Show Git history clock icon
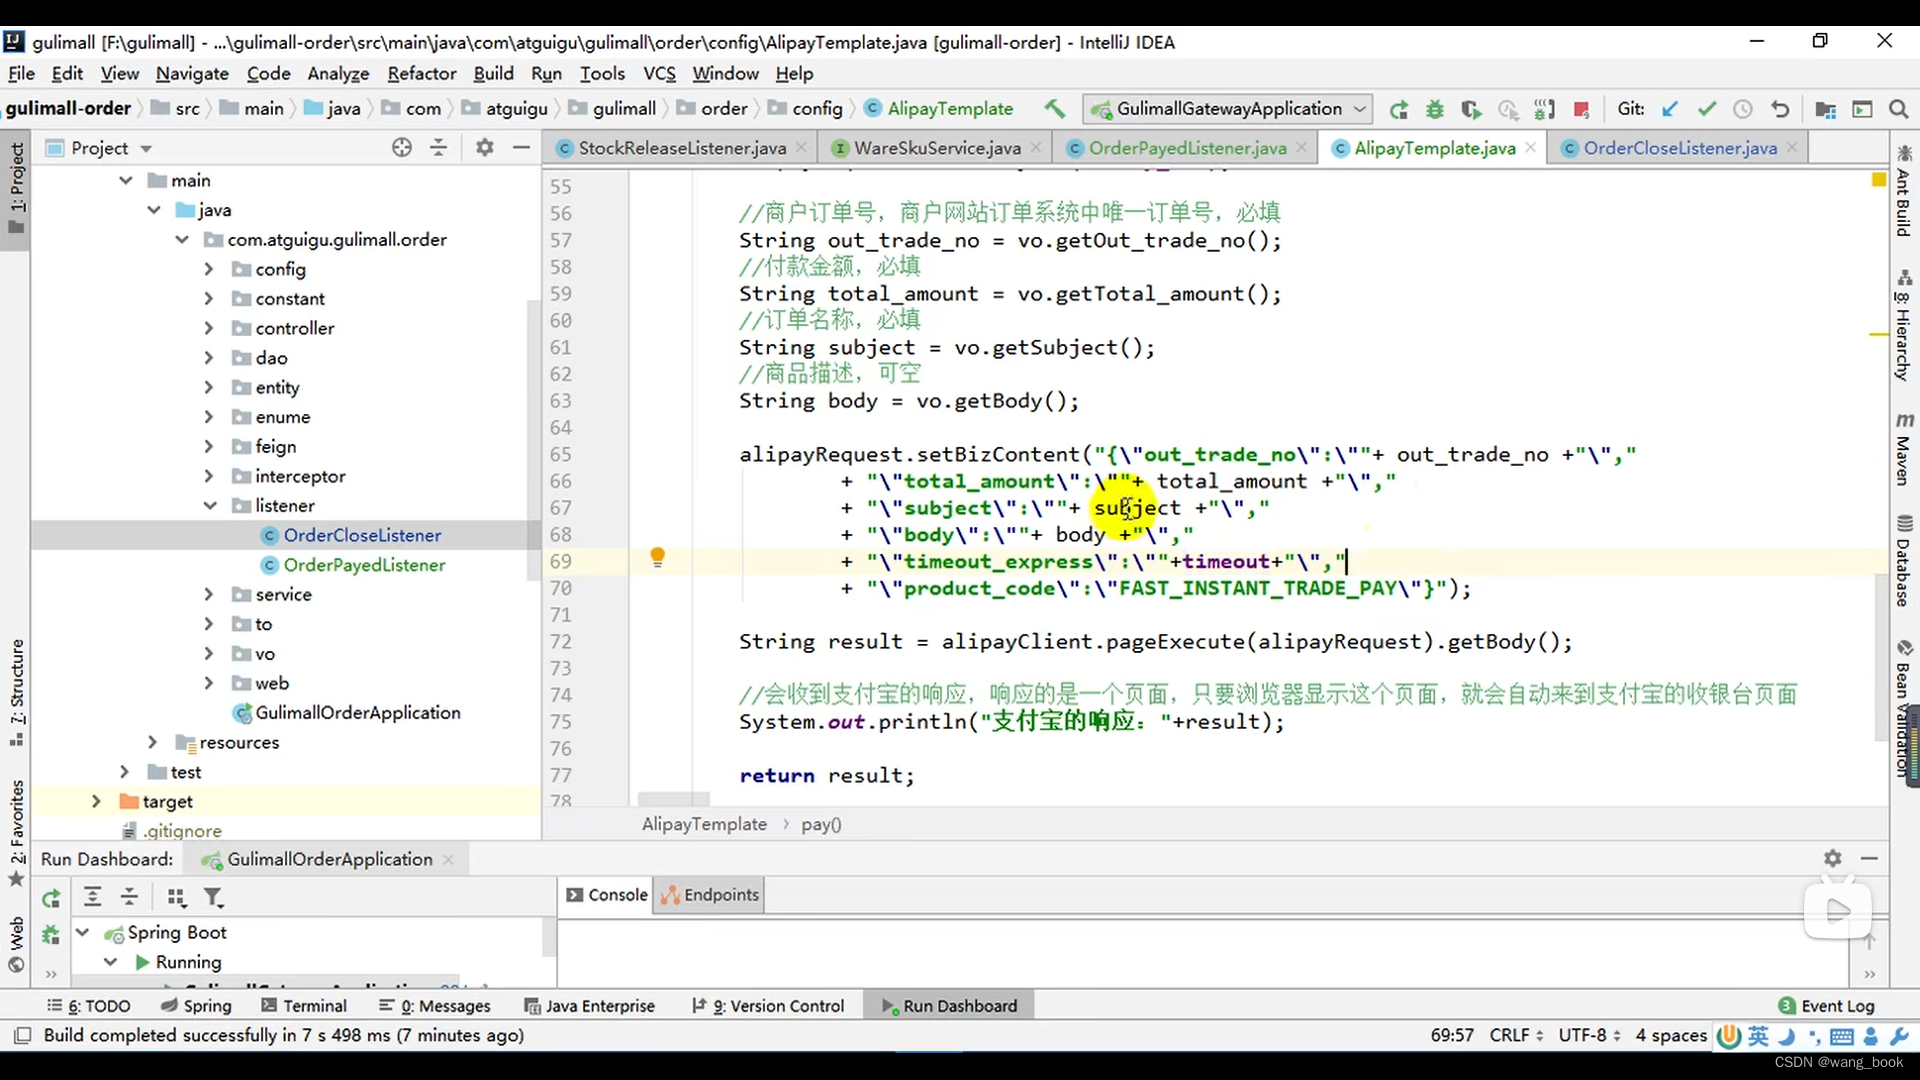Screen dimensions: 1920x1080 click(x=1743, y=109)
